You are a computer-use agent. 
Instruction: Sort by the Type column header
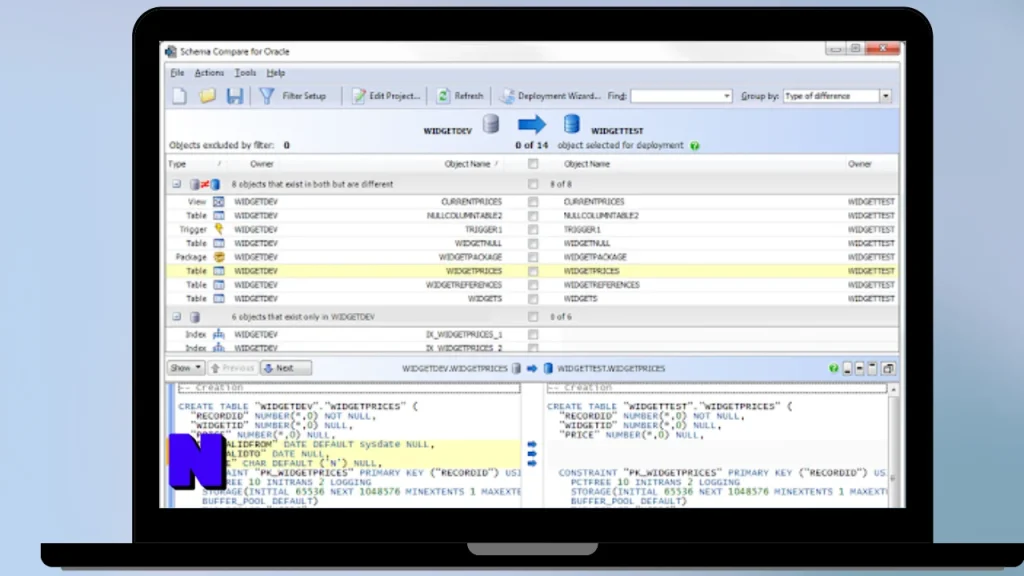[x=177, y=164]
